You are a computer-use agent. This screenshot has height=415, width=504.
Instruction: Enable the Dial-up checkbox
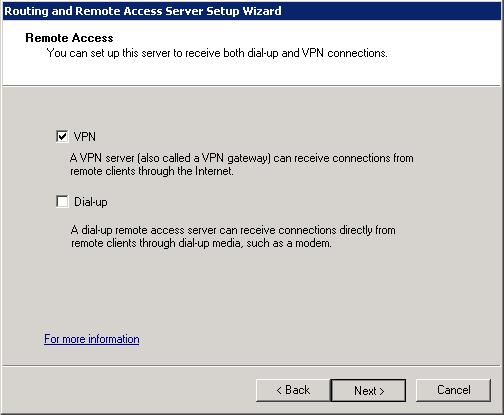tap(62, 202)
